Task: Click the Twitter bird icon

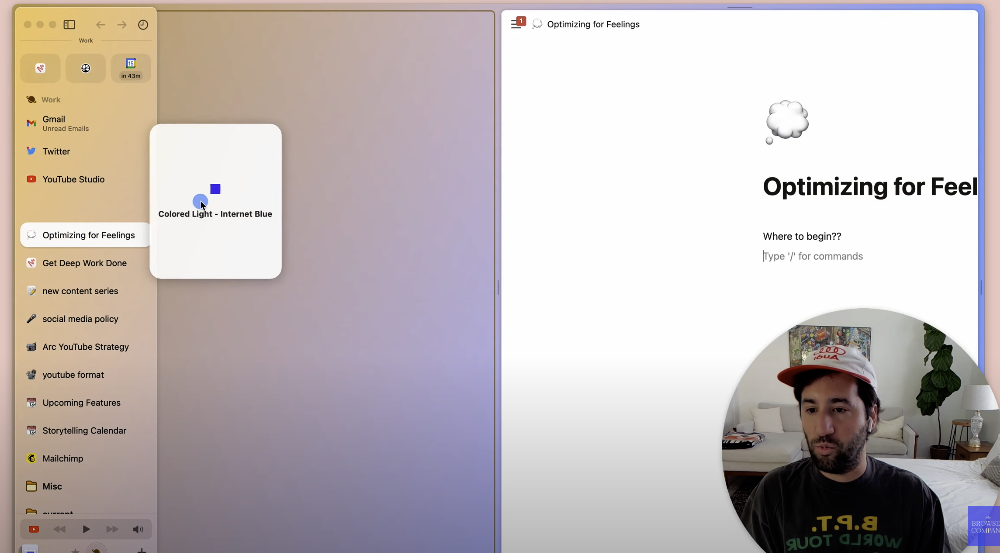Action: pos(31,151)
